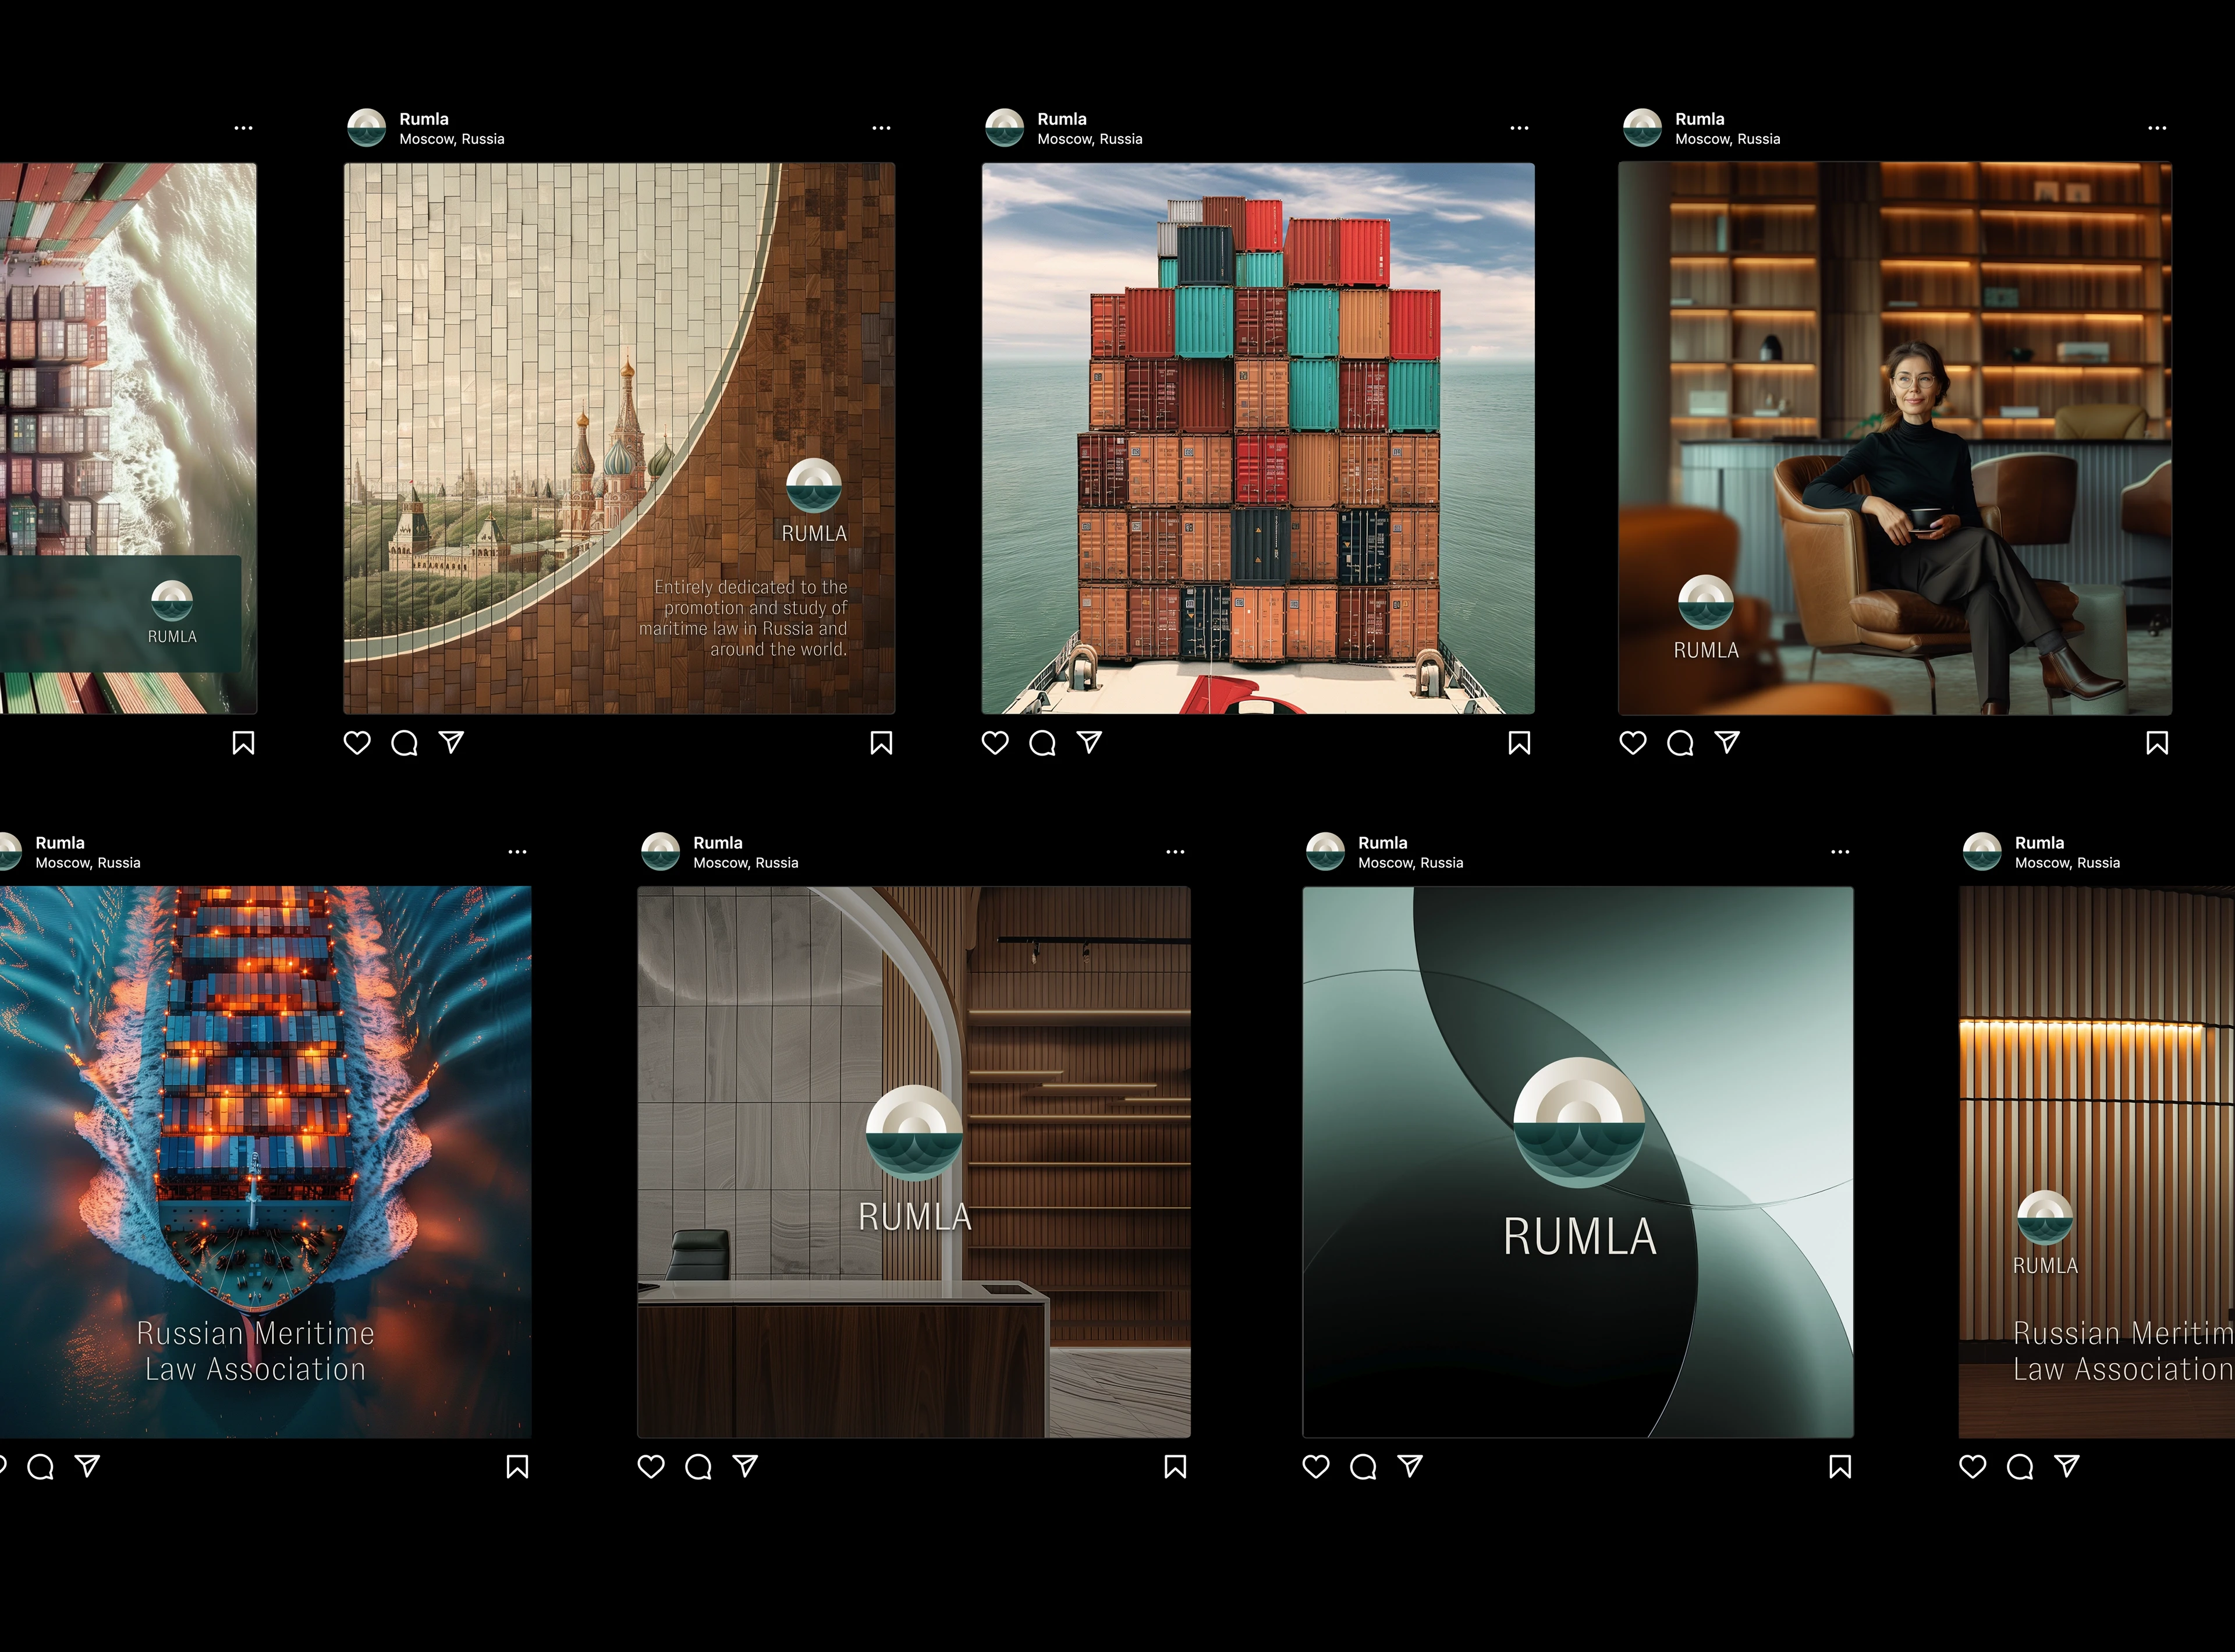The image size is (2235, 1652).
Task: Share the woman in armchair post
Action: click(1727, 742)
